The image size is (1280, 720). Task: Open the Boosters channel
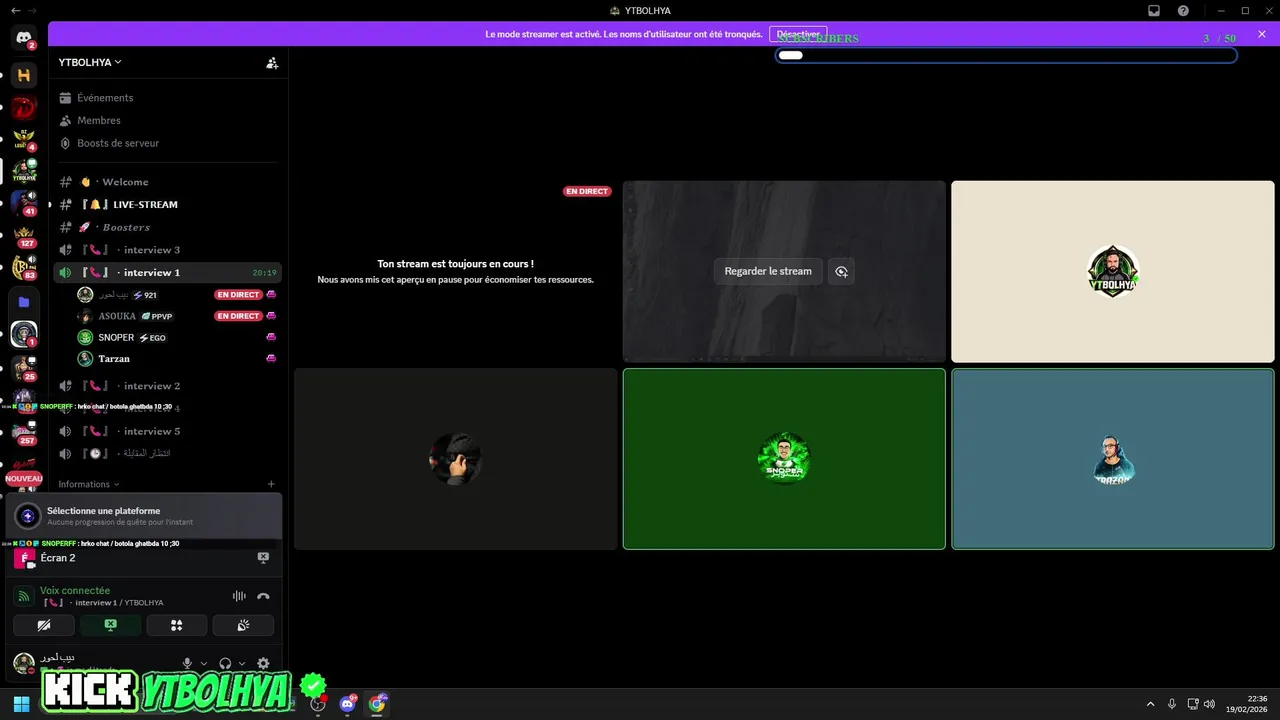coord(166,227)
